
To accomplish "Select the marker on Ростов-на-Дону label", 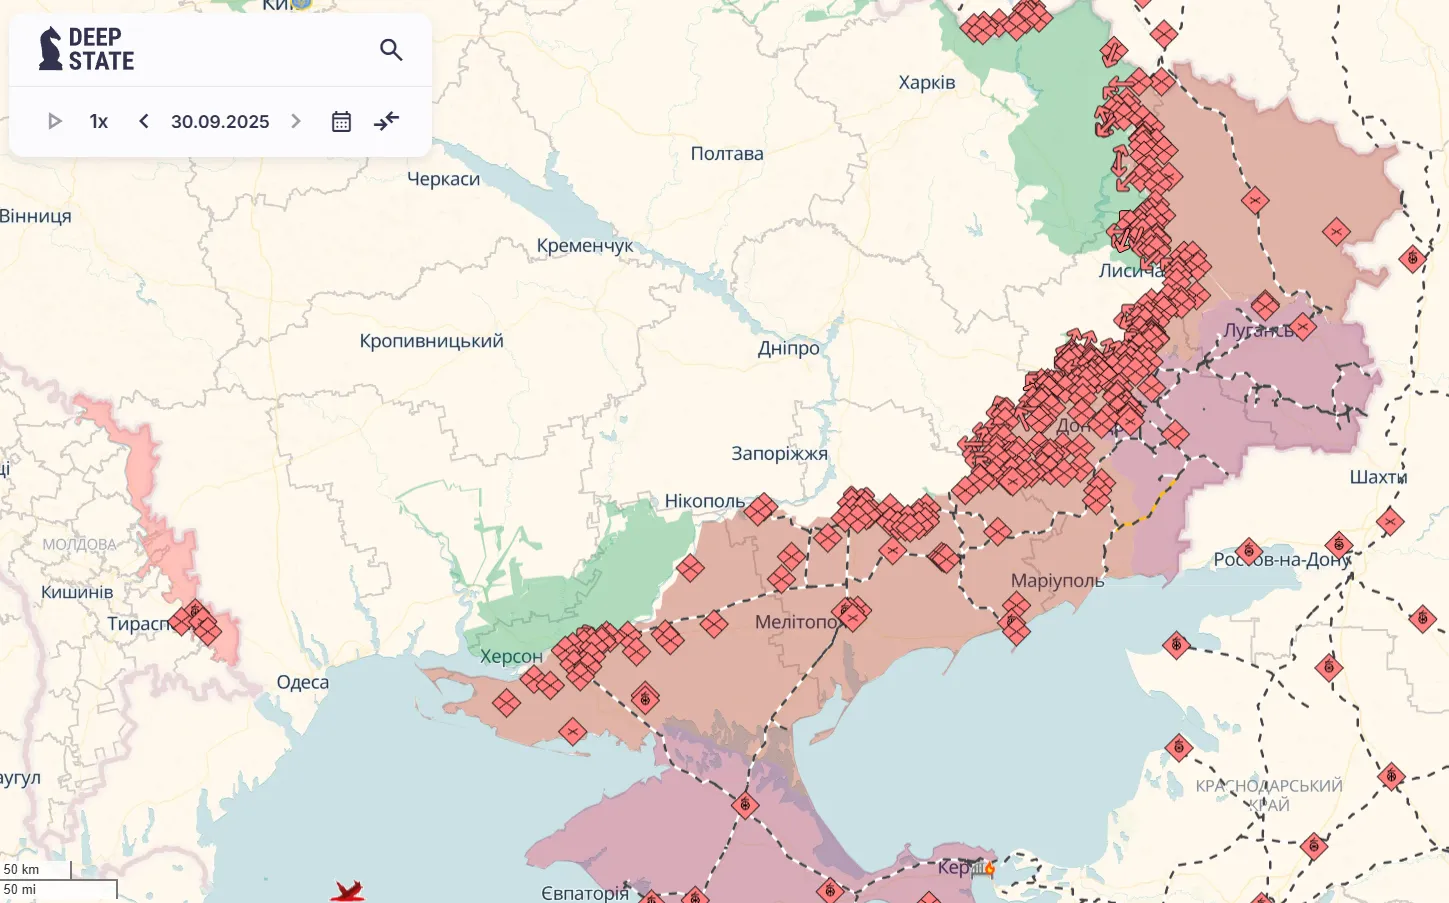I will (x=1248, y=552).
